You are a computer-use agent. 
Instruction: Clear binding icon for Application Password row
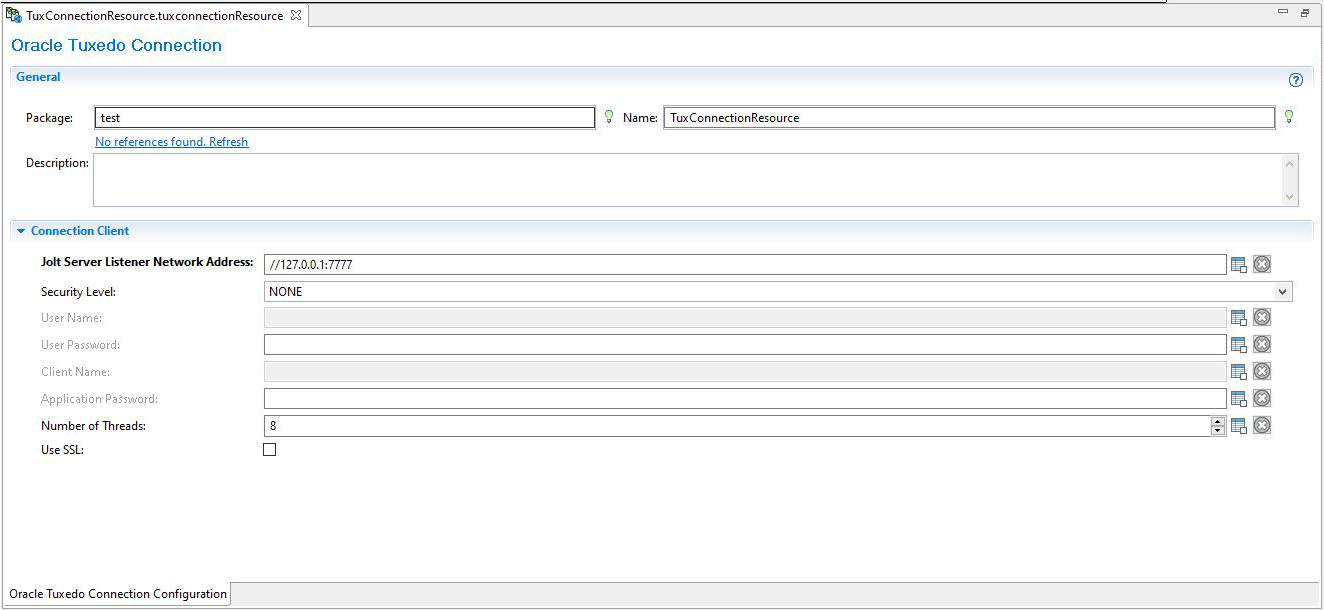pyautogui.click(x=1262, y=399)
